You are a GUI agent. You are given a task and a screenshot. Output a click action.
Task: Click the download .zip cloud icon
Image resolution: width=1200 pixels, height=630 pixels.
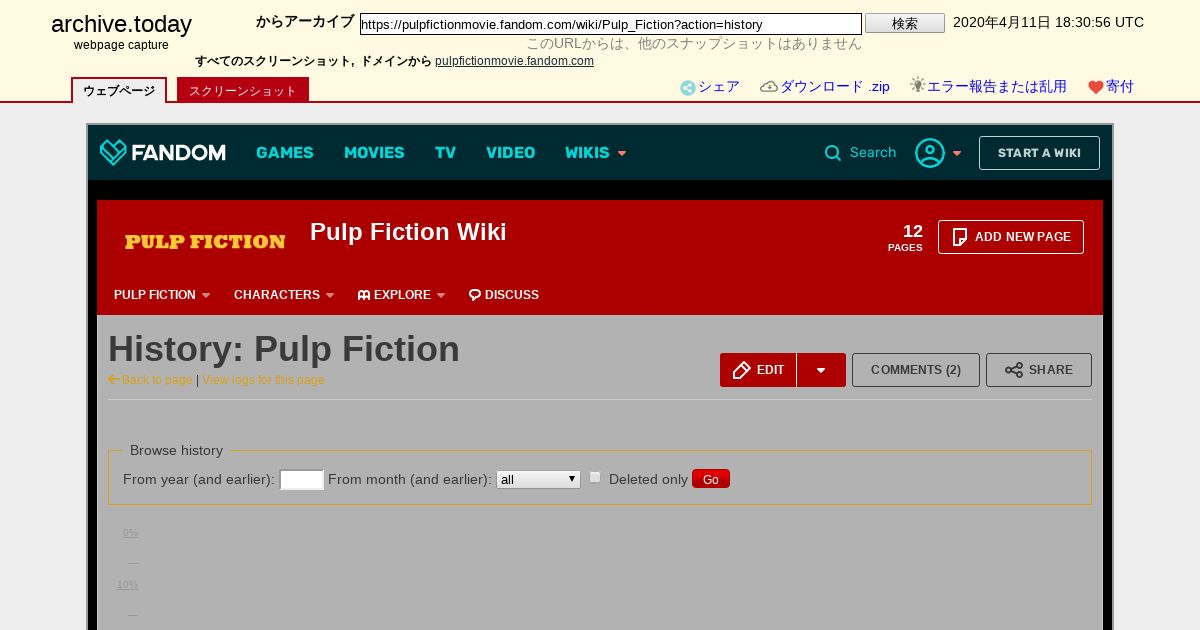click(769, 87)
